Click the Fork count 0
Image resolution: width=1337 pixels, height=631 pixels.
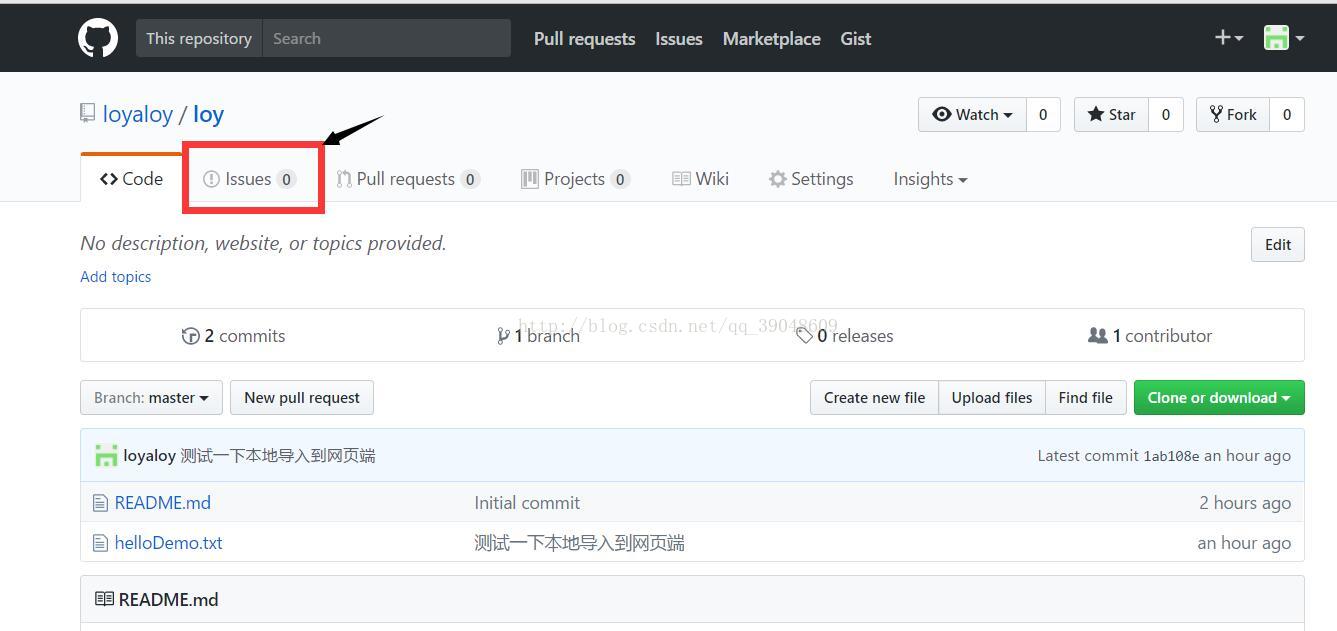[x=1287, y=114]
